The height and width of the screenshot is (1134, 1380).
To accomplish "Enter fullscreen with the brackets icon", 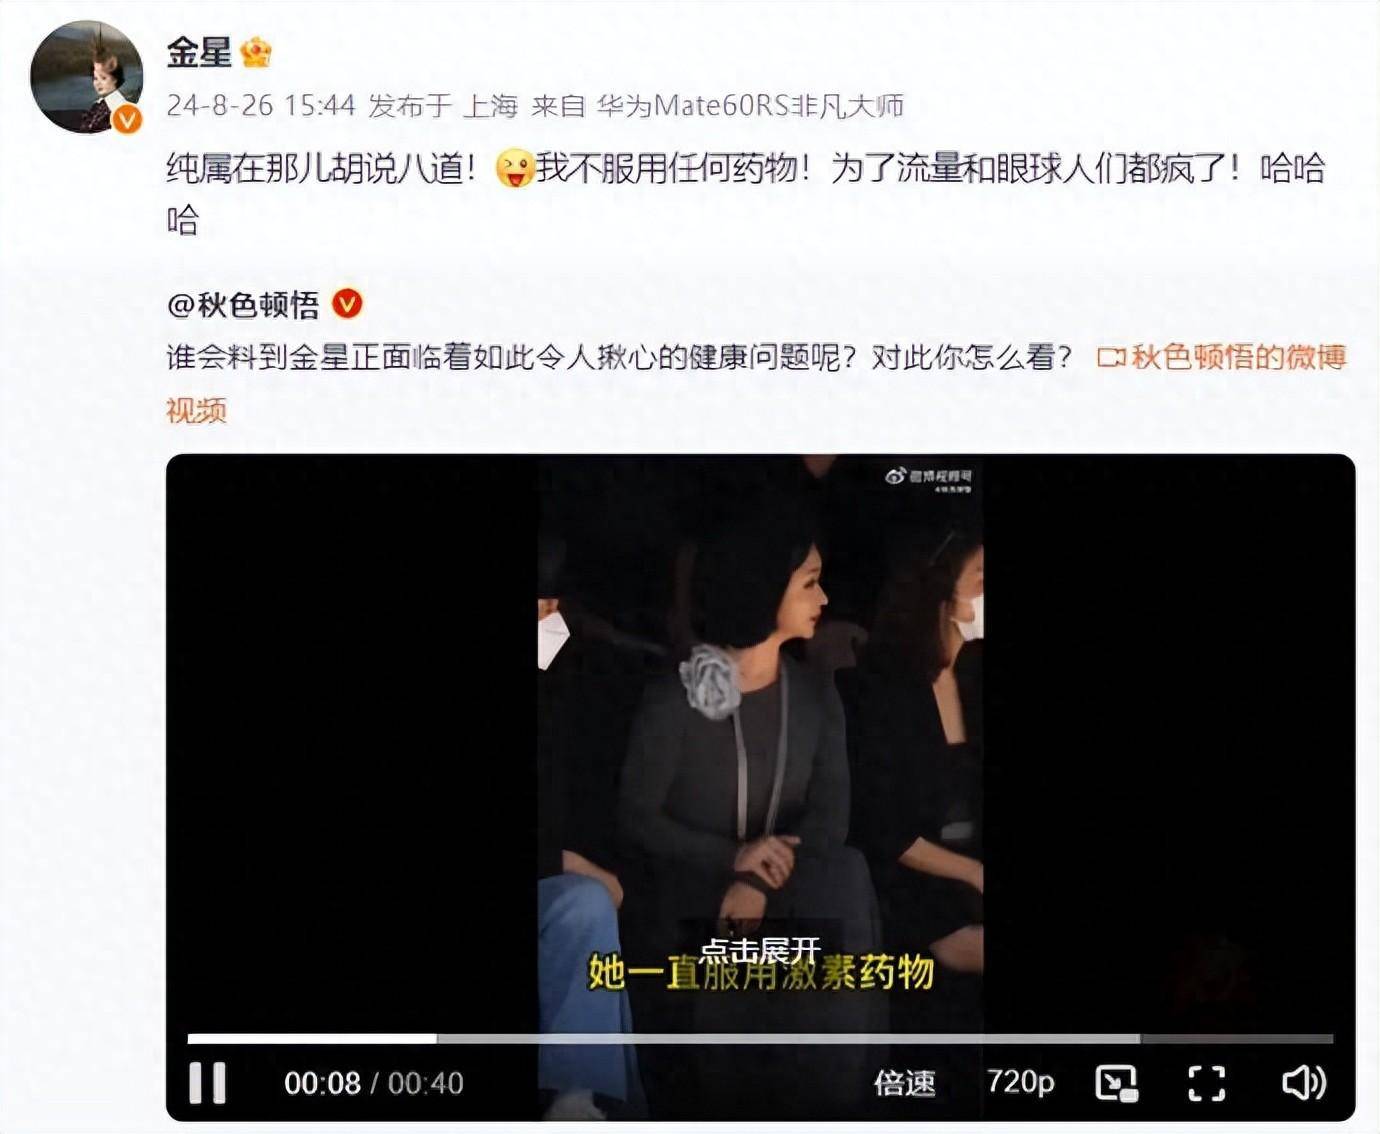I will 1206,1082.
